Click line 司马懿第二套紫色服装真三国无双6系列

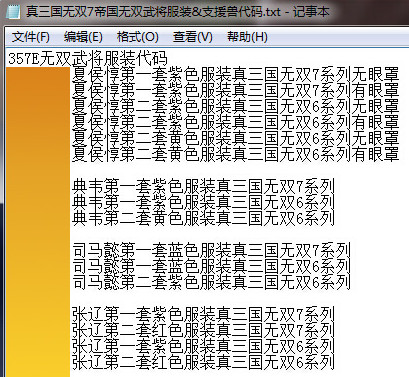tap(211, 282)
